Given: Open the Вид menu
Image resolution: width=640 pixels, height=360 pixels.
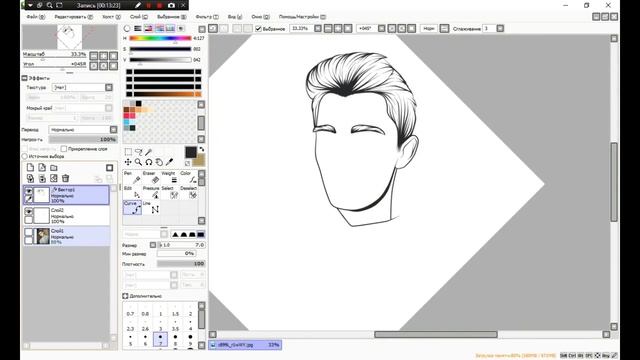Looking at the screenshot, I should tap(235, 17).
